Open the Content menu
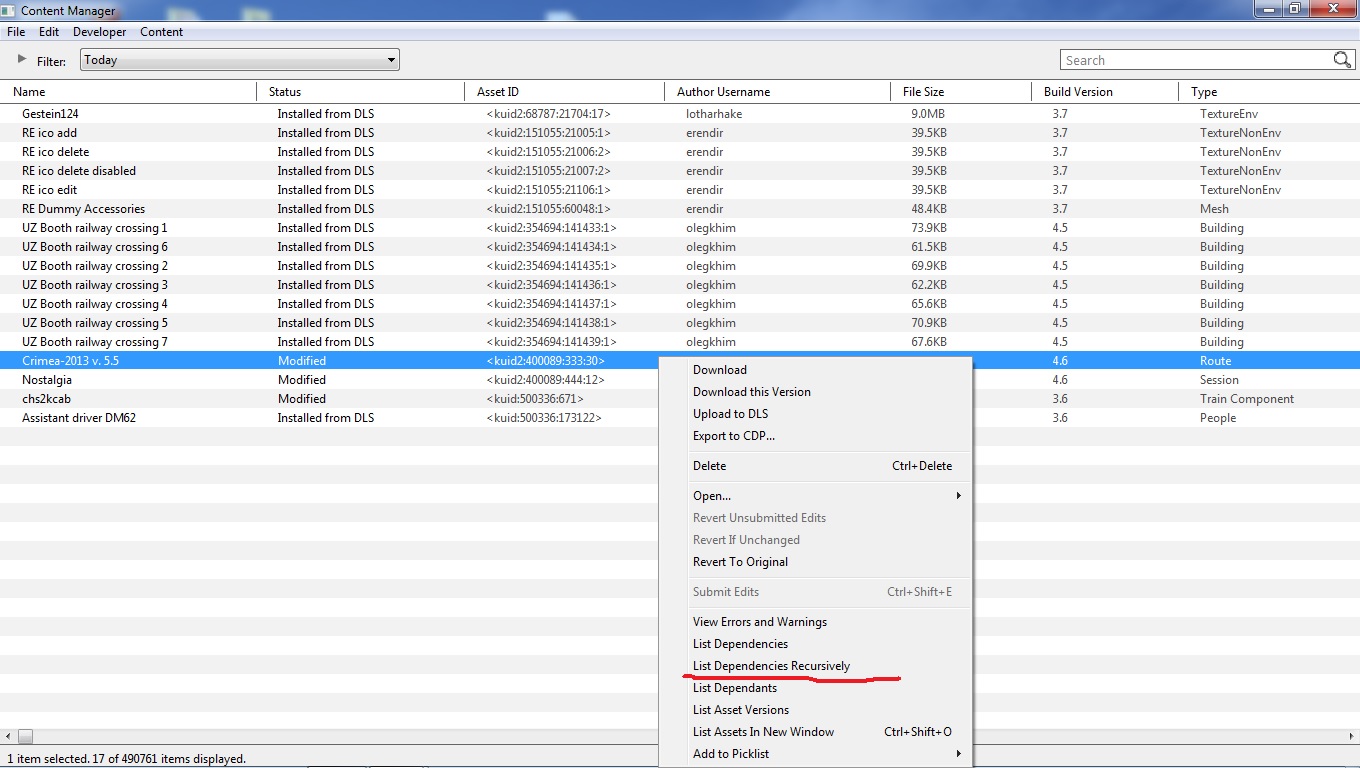1360x768 pixels. (161, 32)
